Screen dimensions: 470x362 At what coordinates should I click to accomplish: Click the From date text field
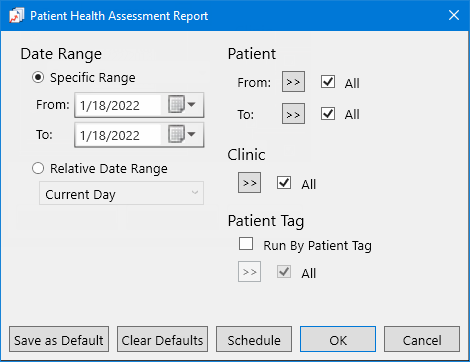(x=118, y=105)
